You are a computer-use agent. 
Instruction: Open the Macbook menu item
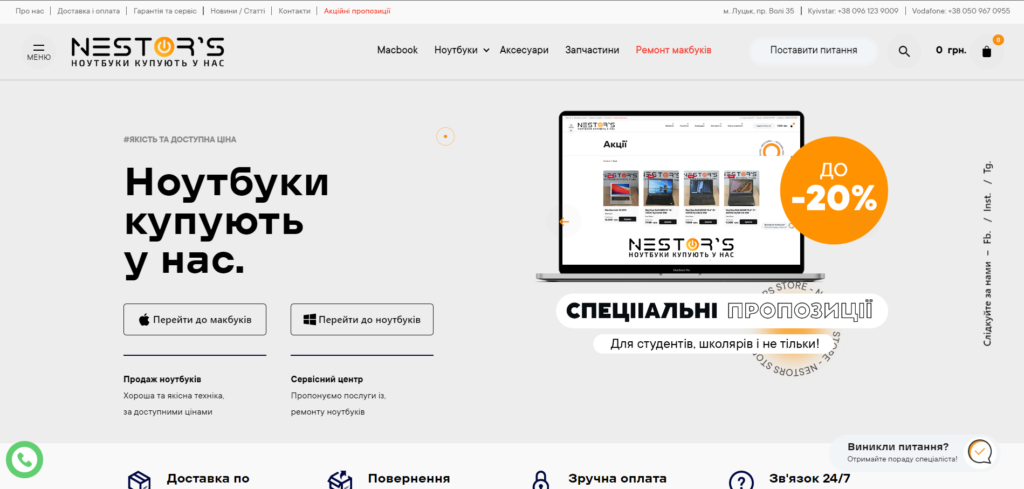(397, 50)
